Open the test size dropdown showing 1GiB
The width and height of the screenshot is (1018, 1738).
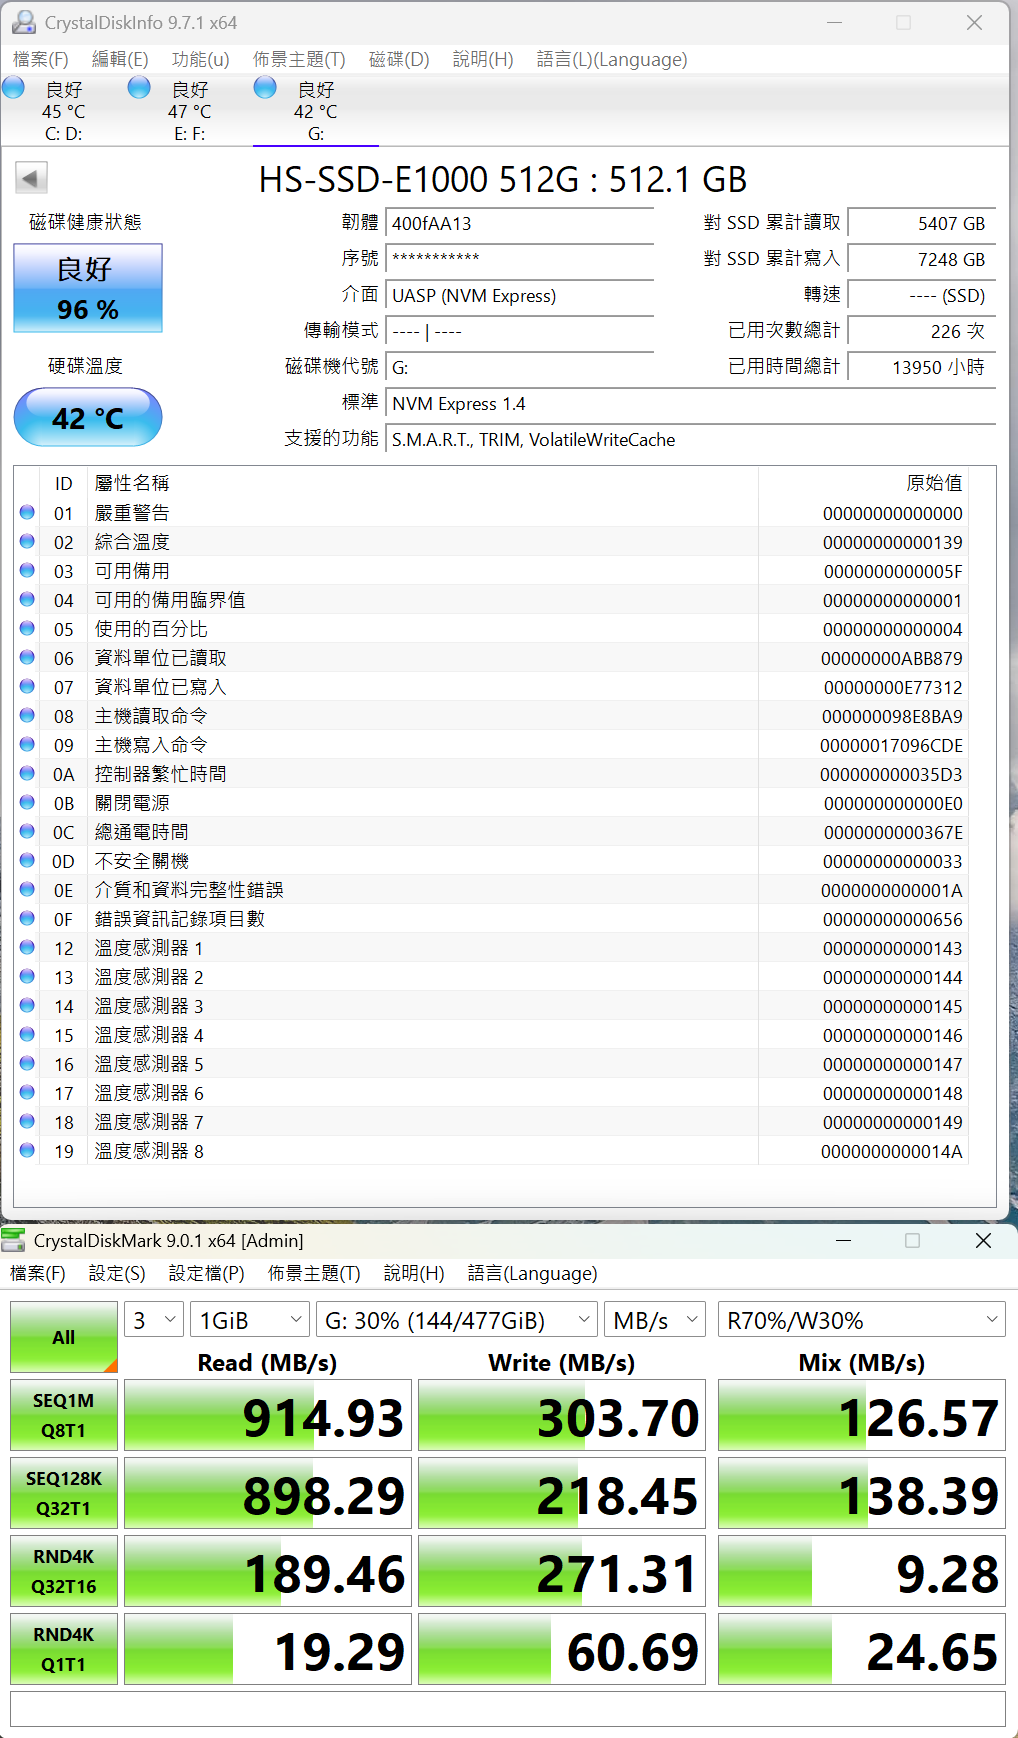[x=251, y=1320]
